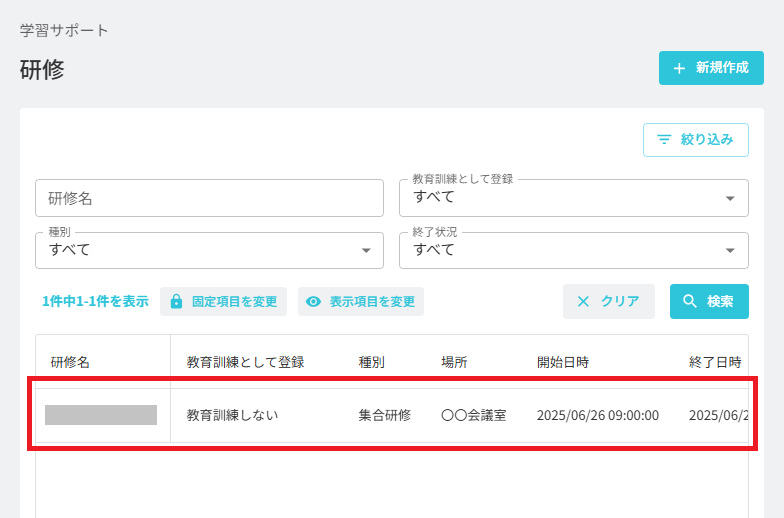
Task: Select the 教育訓練しない cell
Action: [x=232, y=415]
